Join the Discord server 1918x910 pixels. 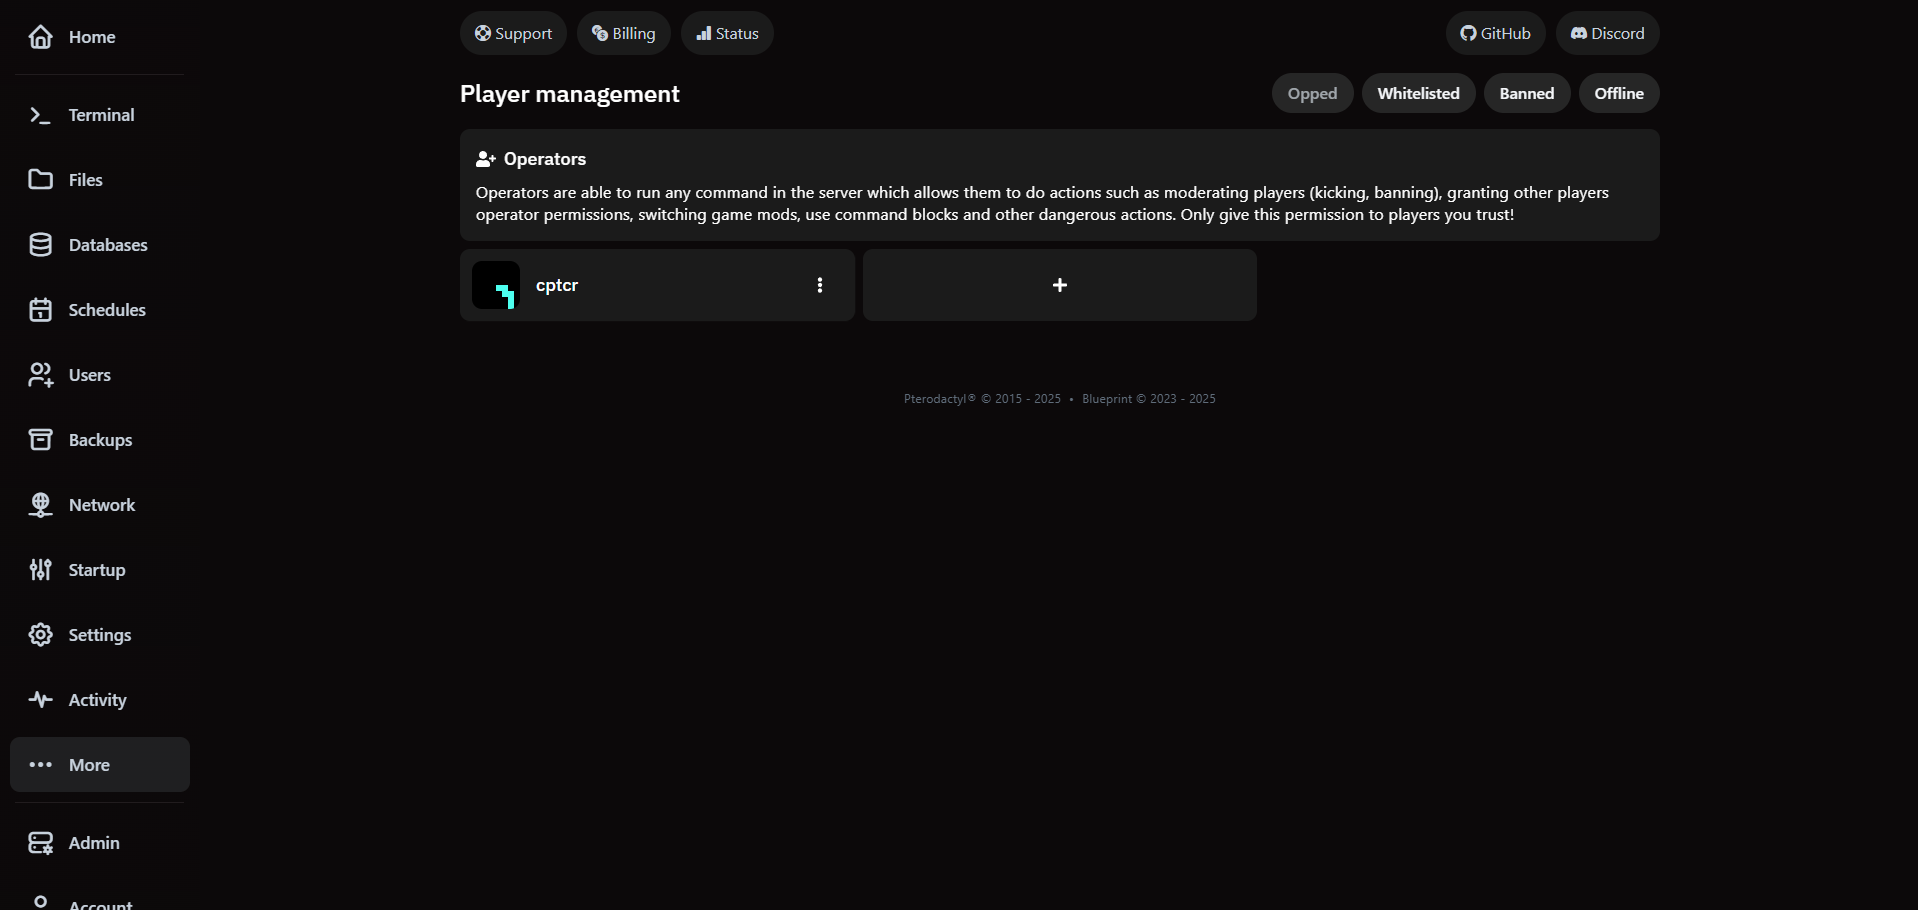pyautogui.click(x=1607, y=32)
